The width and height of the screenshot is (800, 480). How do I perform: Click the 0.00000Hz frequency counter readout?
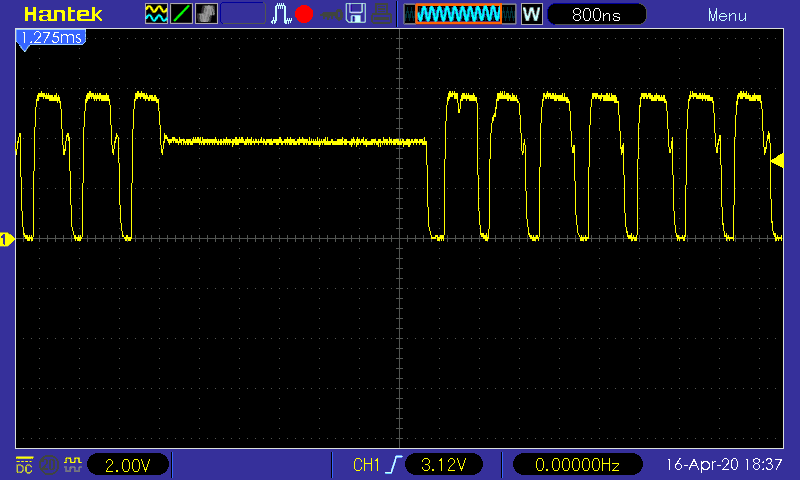[x=577, y=465]
